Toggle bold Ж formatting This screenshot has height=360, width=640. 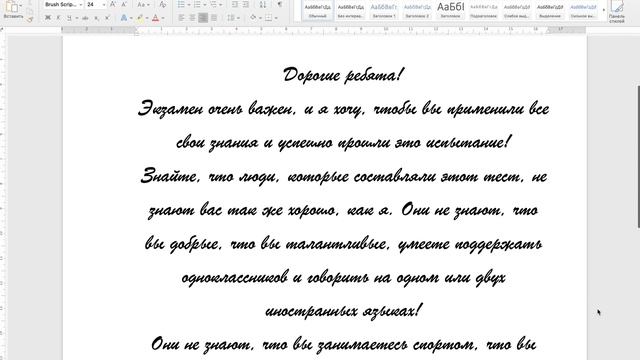pos(48,18)
